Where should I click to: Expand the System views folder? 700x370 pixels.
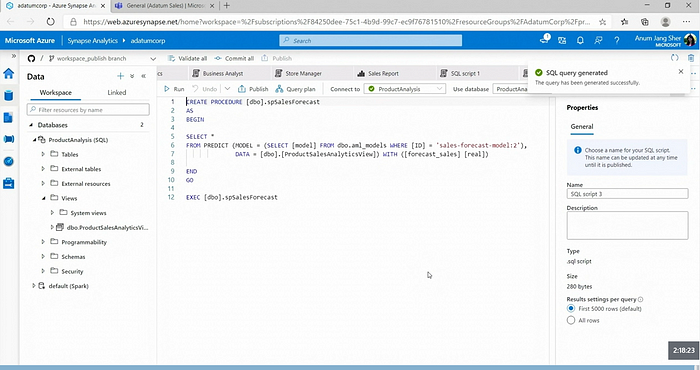[x=52, y=213]
